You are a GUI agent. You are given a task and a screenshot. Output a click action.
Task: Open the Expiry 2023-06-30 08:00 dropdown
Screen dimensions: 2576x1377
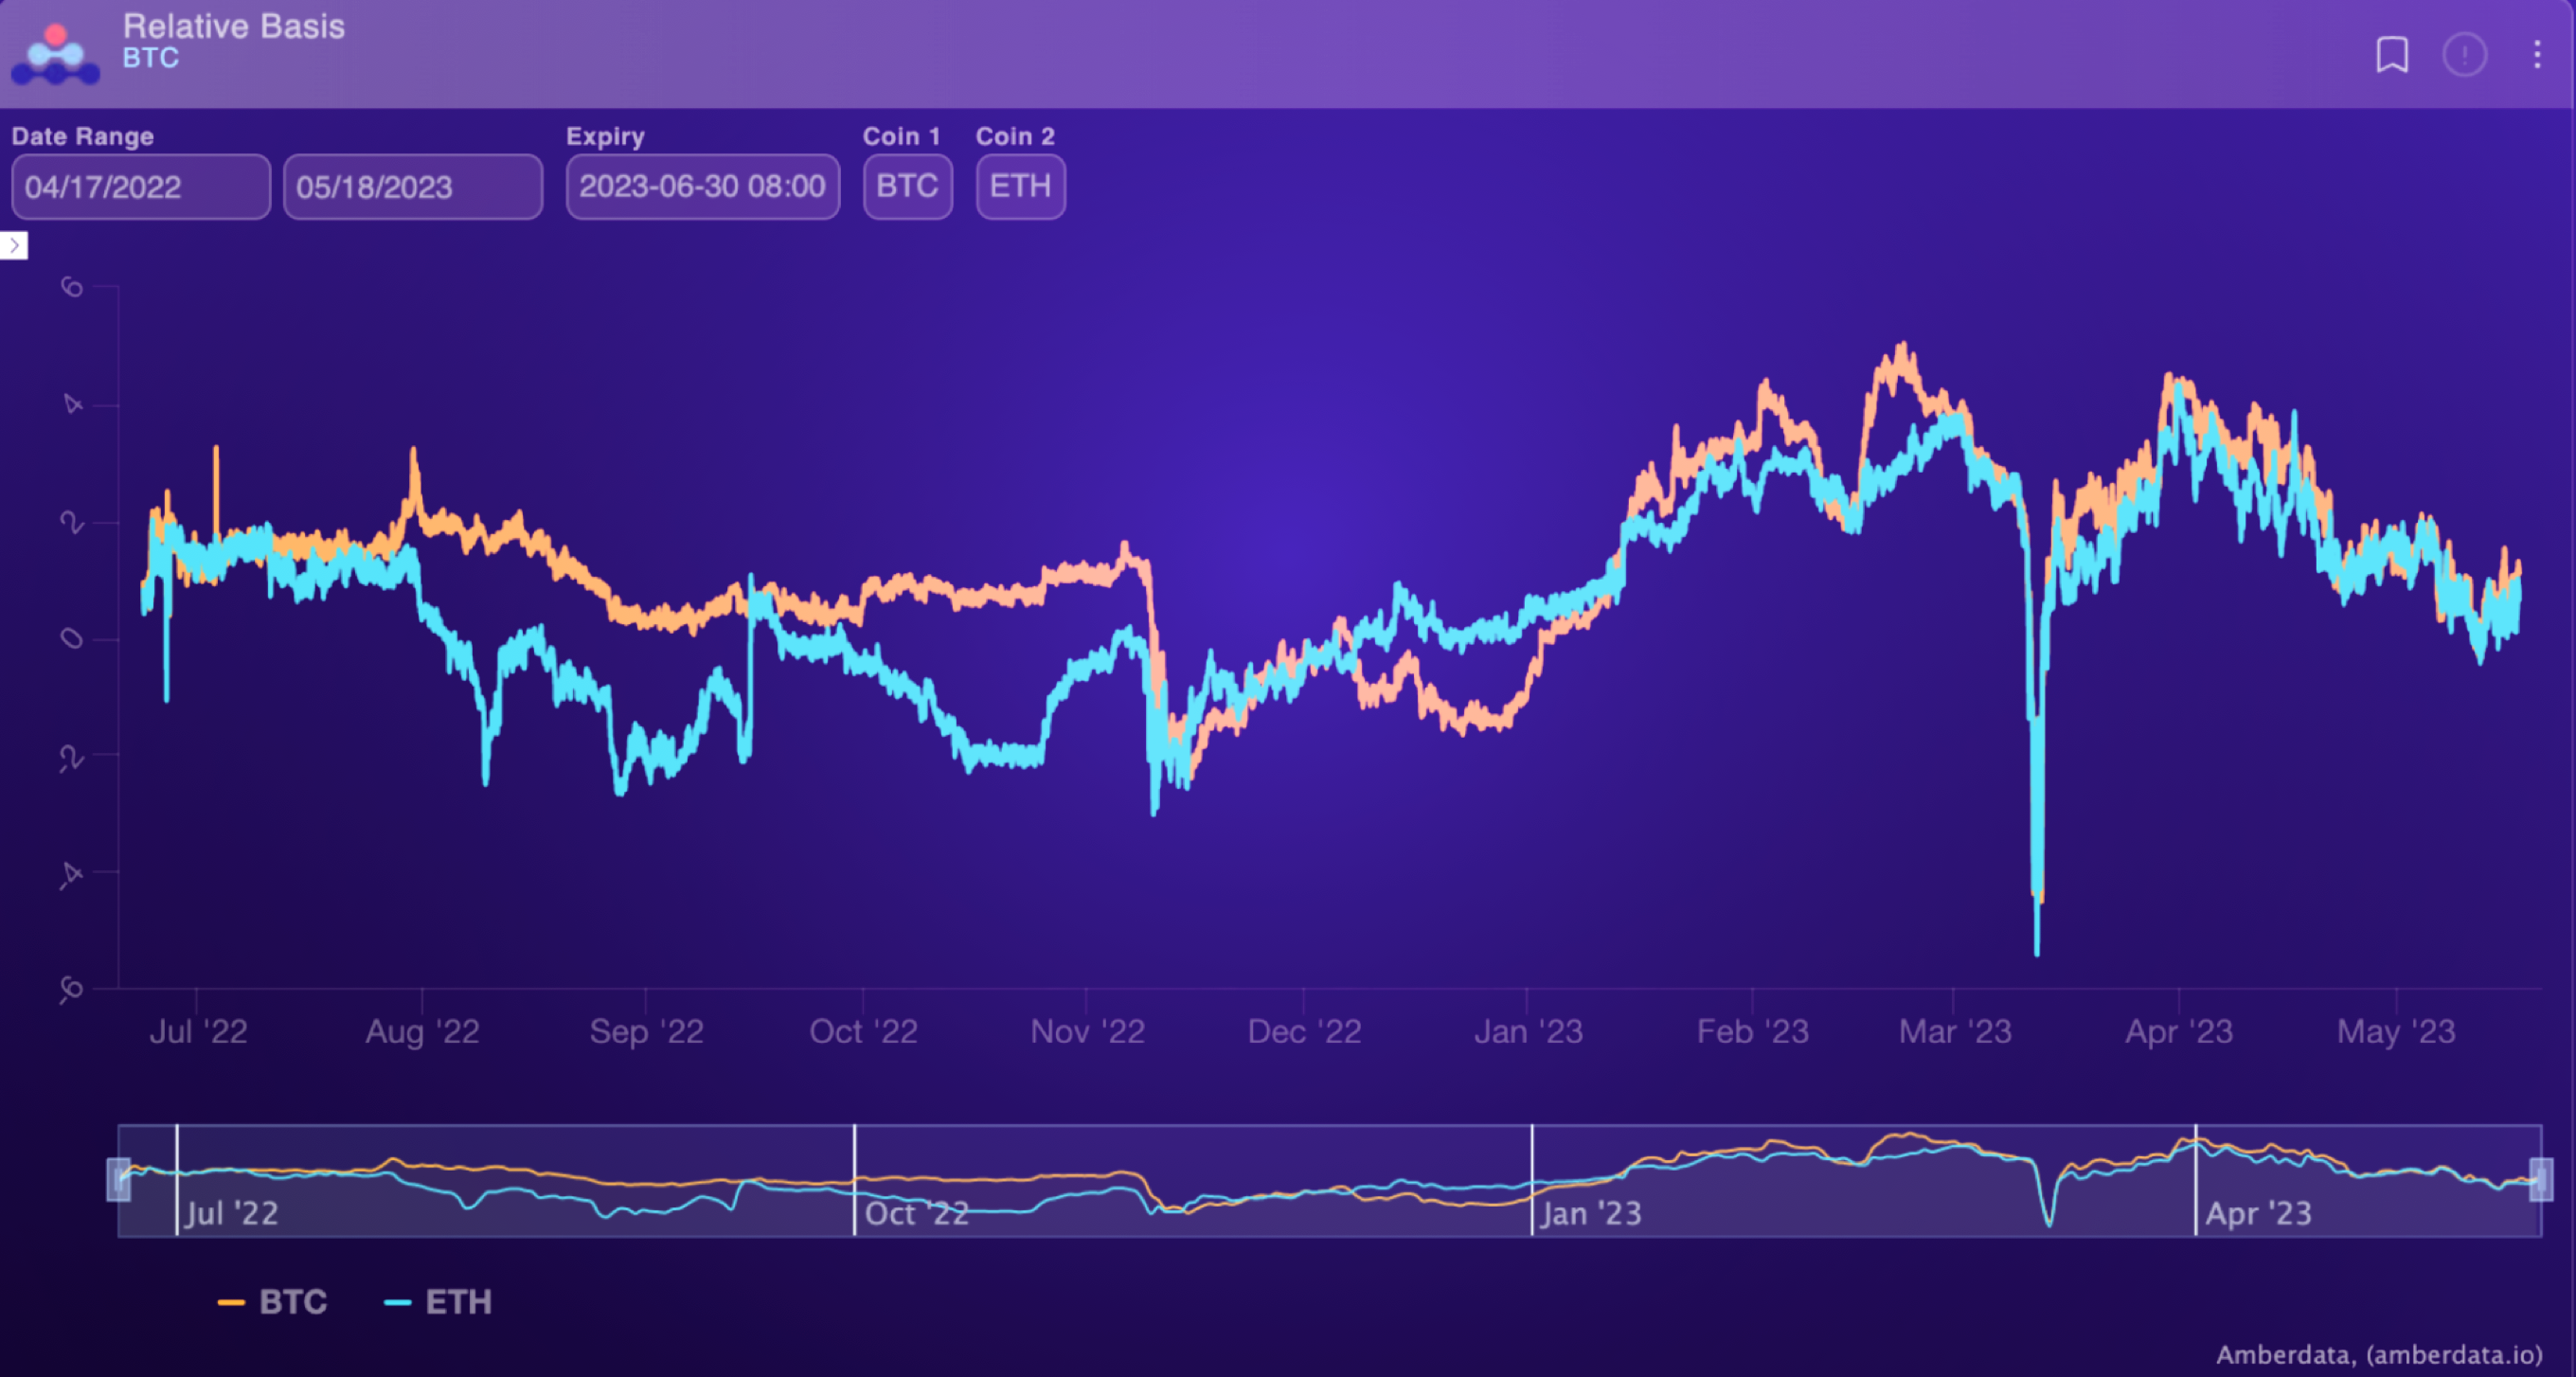[x=702, y=187]
